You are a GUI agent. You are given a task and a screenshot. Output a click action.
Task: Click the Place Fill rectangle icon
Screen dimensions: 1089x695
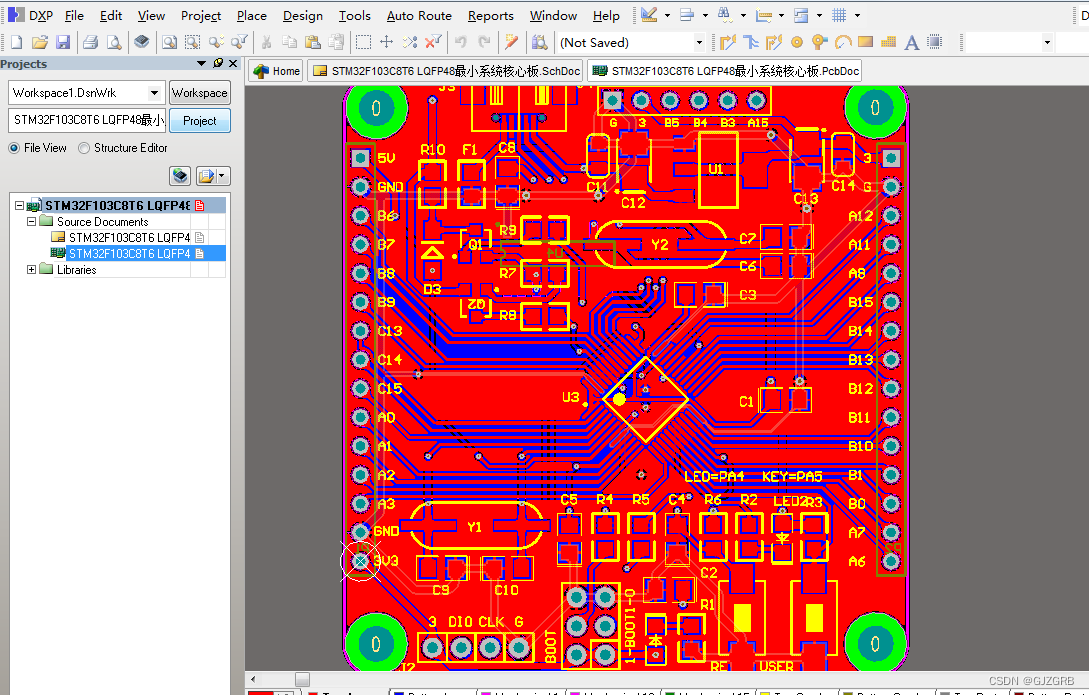coord(865,42)
